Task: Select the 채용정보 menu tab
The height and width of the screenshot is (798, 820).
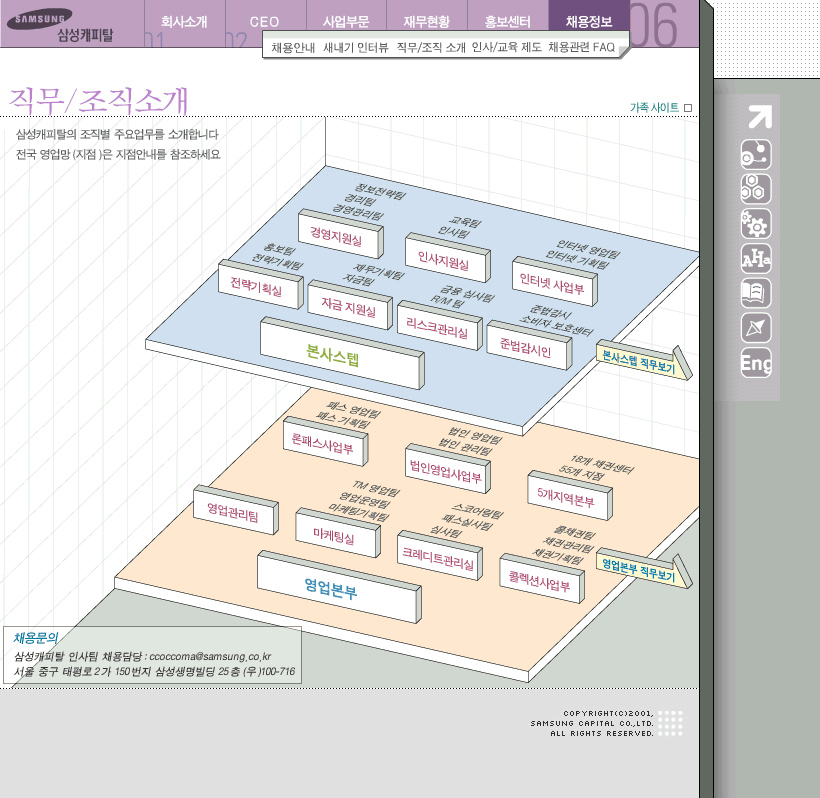Action: pyautogui.click(x=589, y=21)
